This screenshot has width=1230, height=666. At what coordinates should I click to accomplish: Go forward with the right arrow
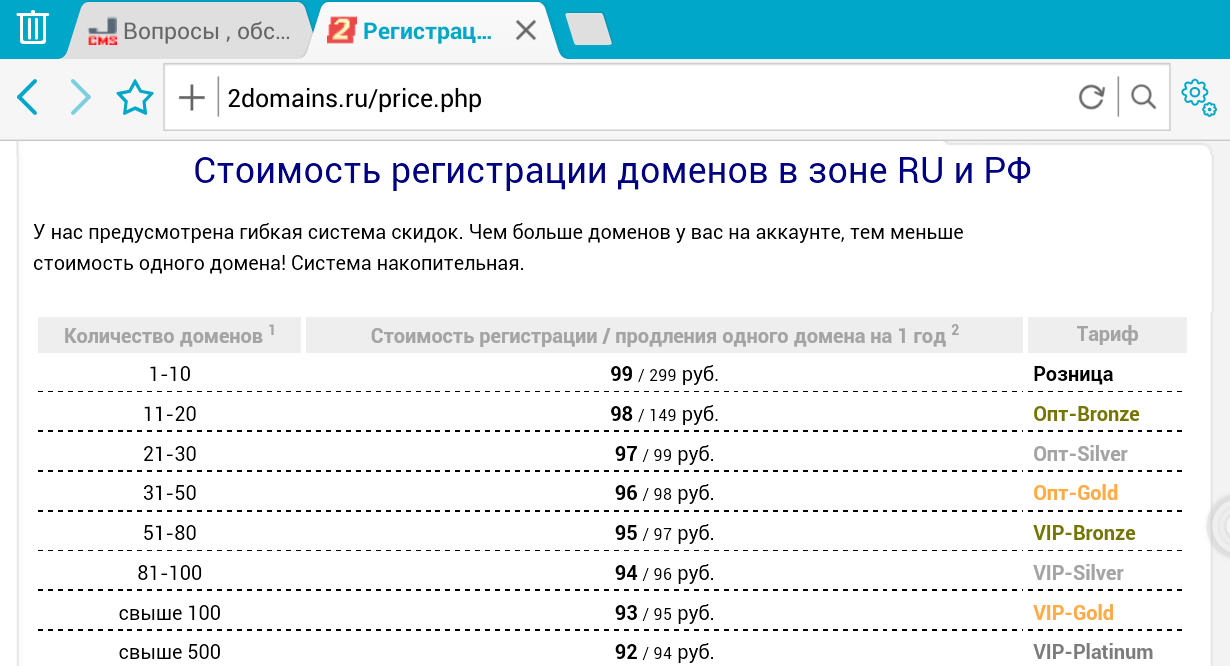(81, 97)
